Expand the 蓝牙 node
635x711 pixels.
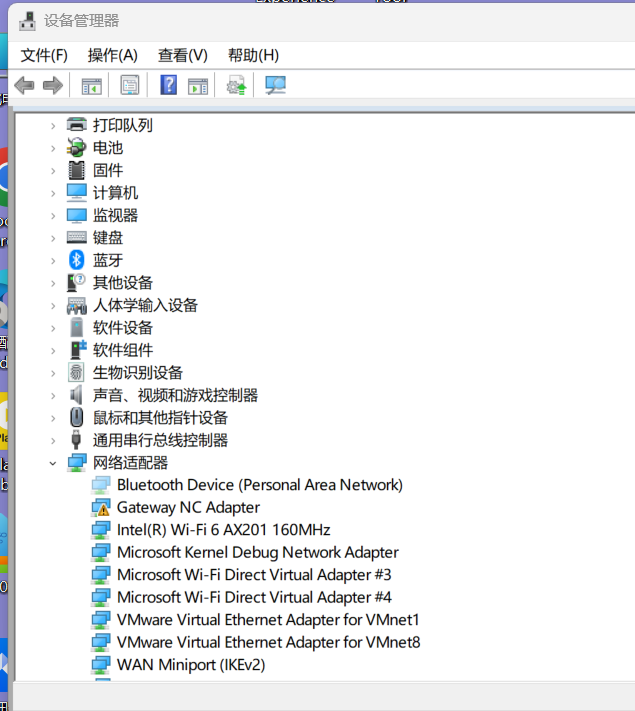click(53, 261)
